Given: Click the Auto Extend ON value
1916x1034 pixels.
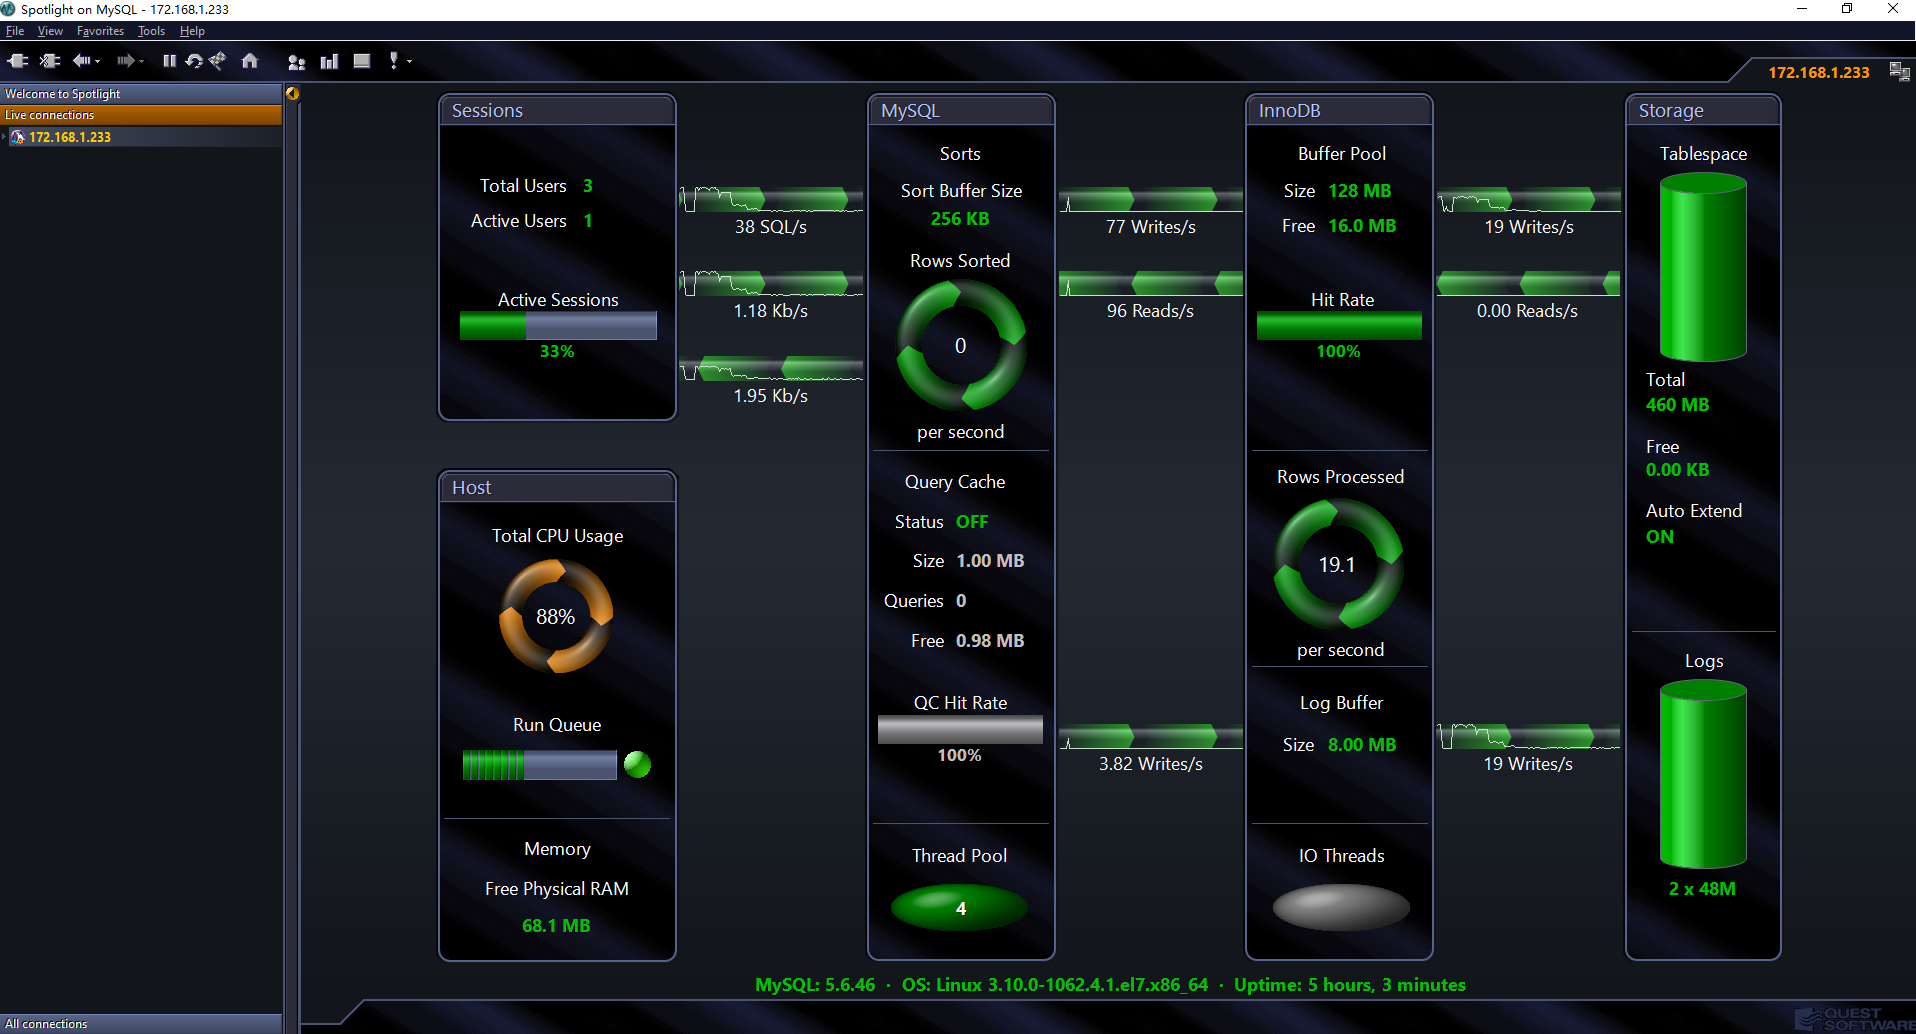Looking at the screenshot, I should coord(1660,536).
